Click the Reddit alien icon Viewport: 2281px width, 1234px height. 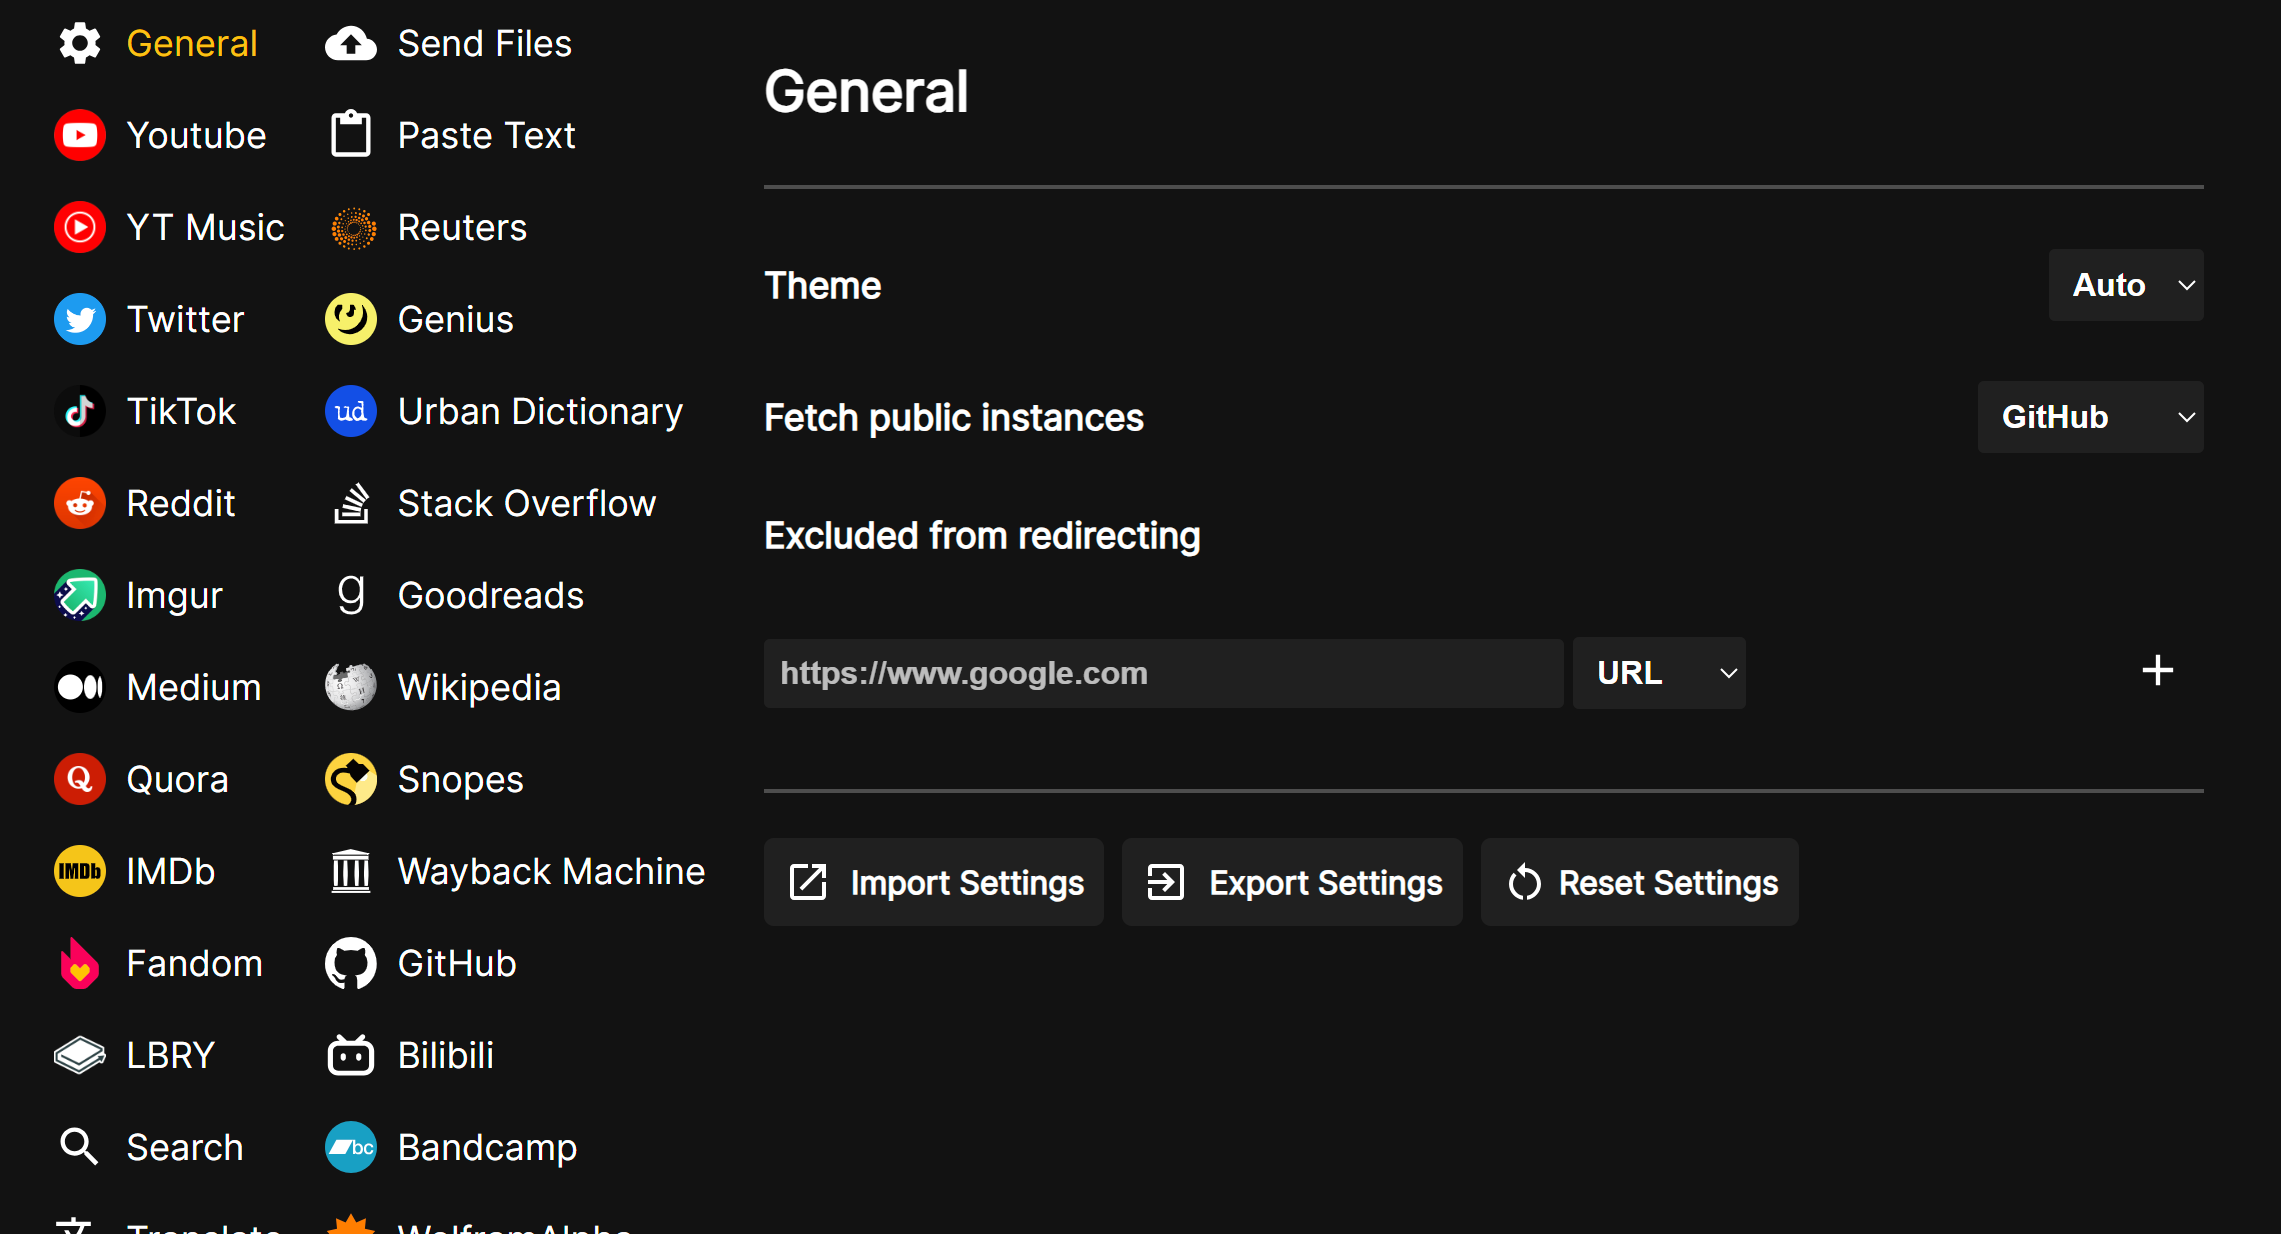coord(80,503)
